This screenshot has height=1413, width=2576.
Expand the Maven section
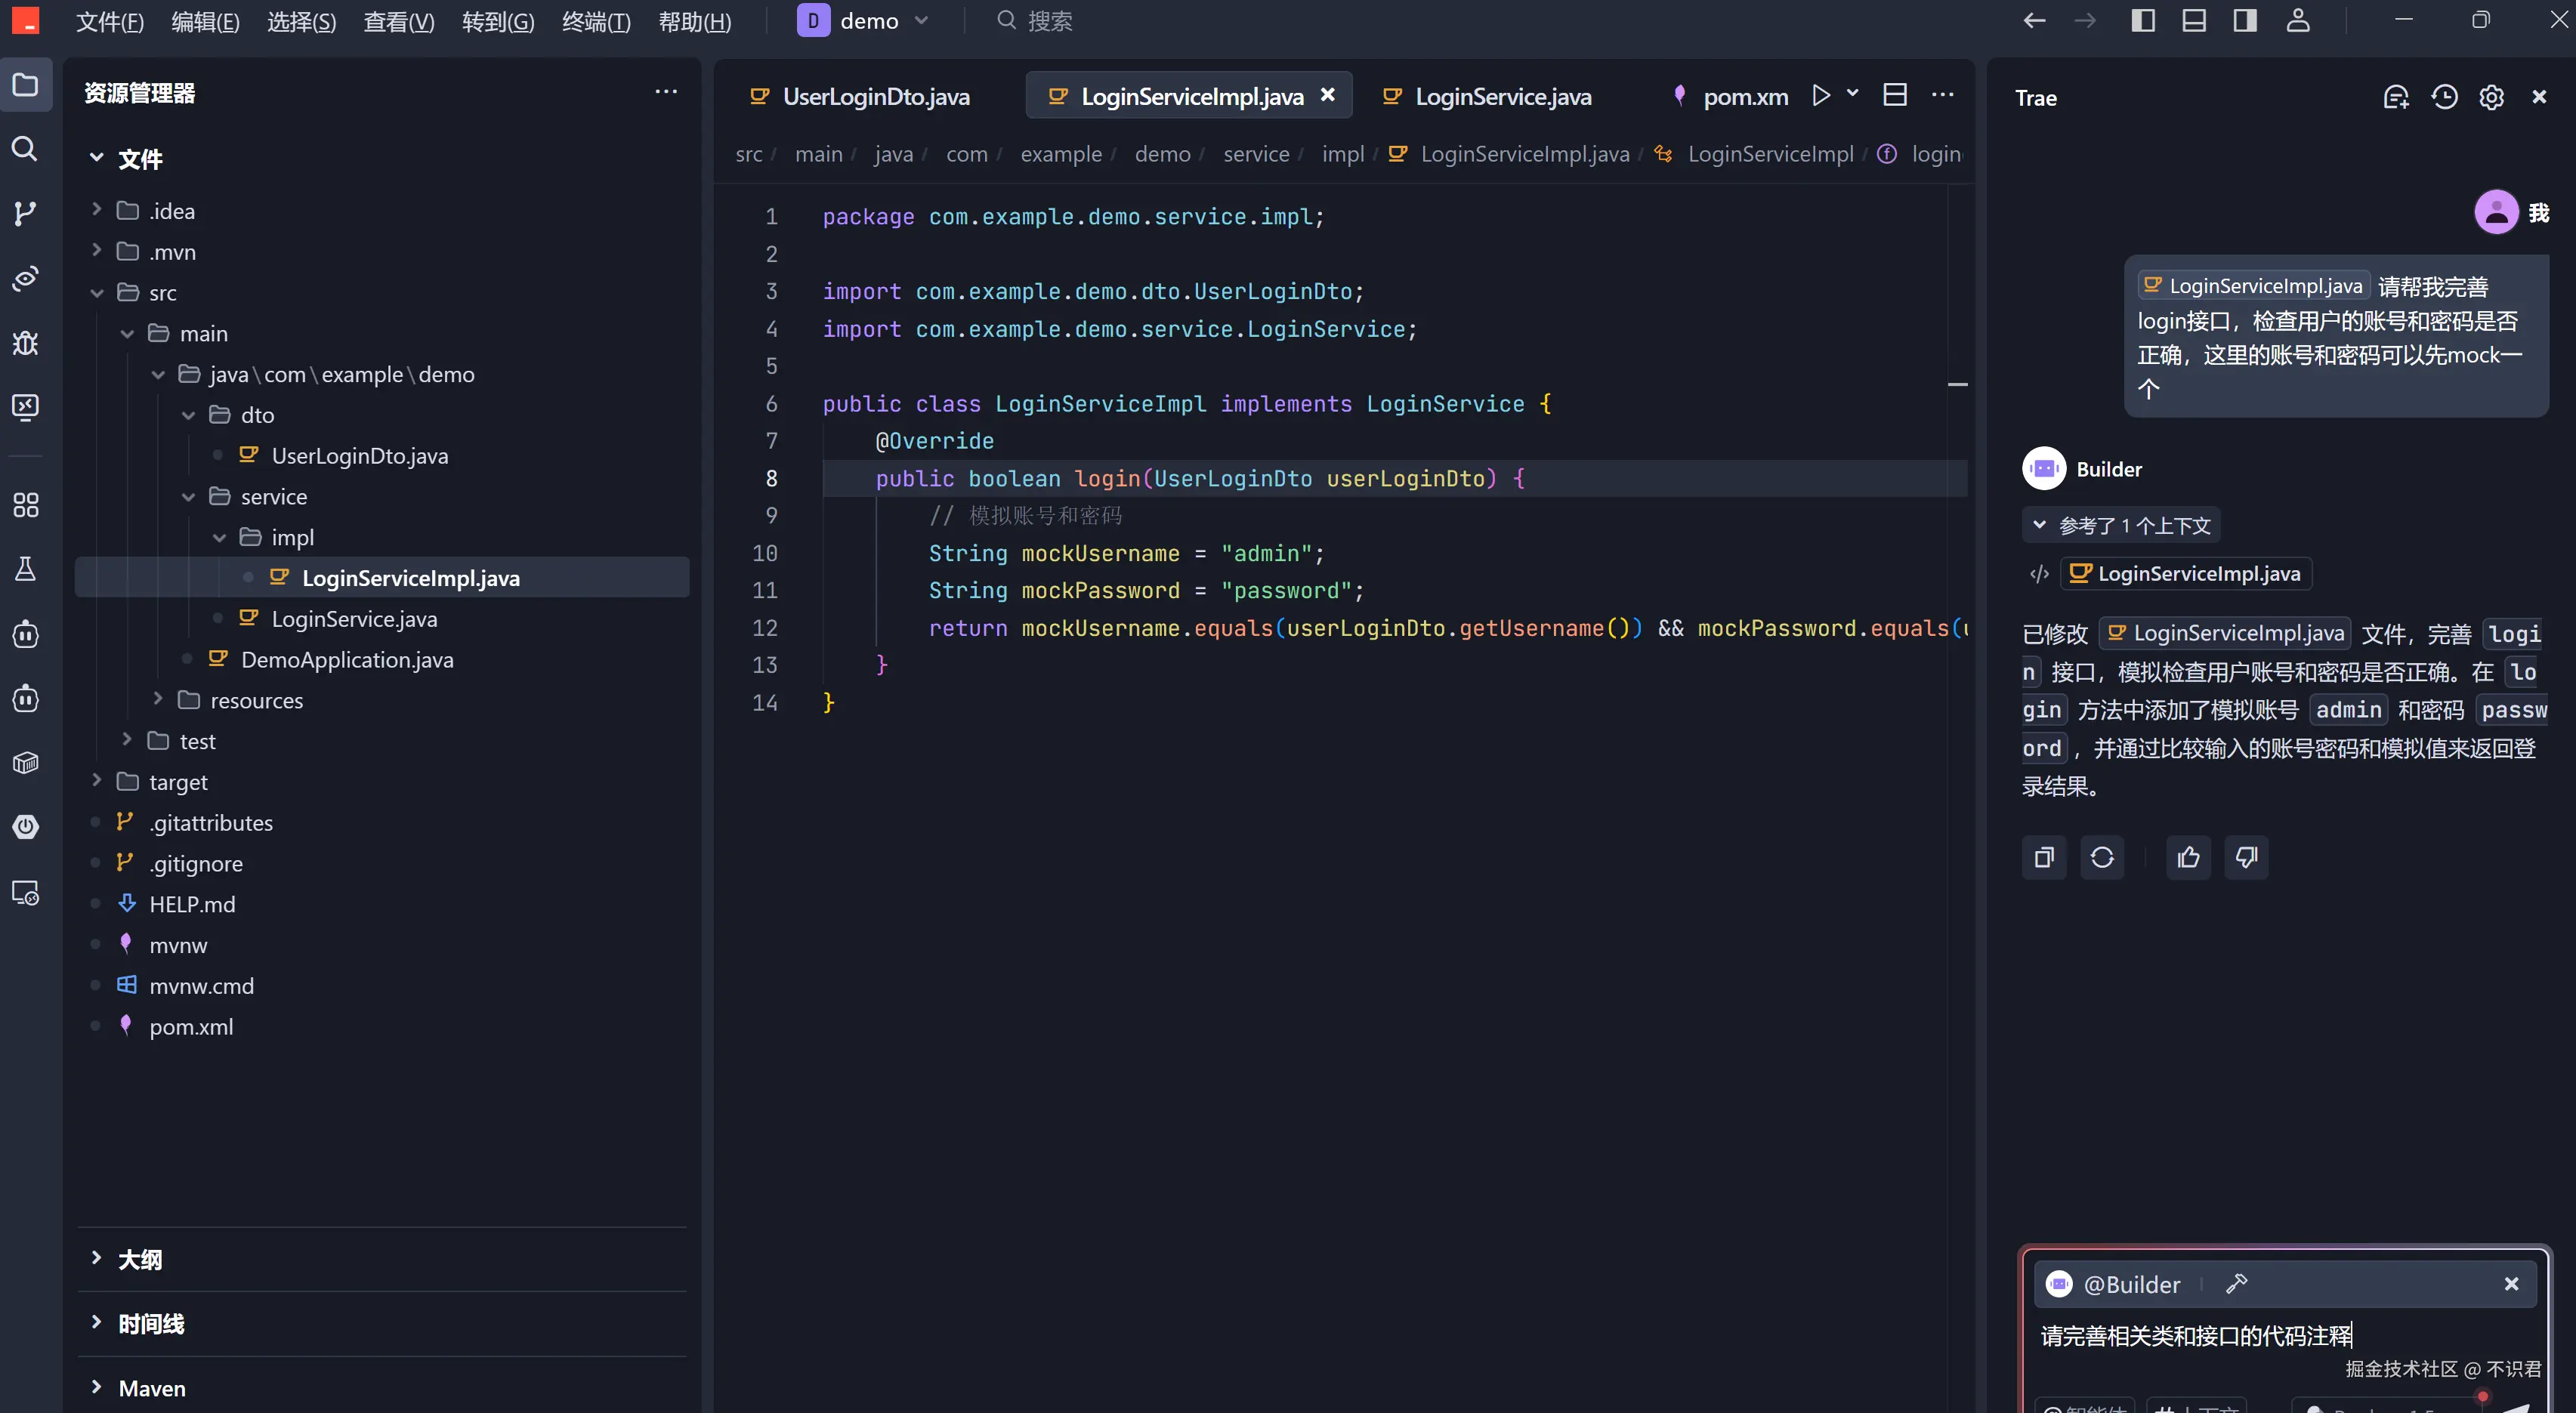pyautogui.click(x=152, y=1388)
